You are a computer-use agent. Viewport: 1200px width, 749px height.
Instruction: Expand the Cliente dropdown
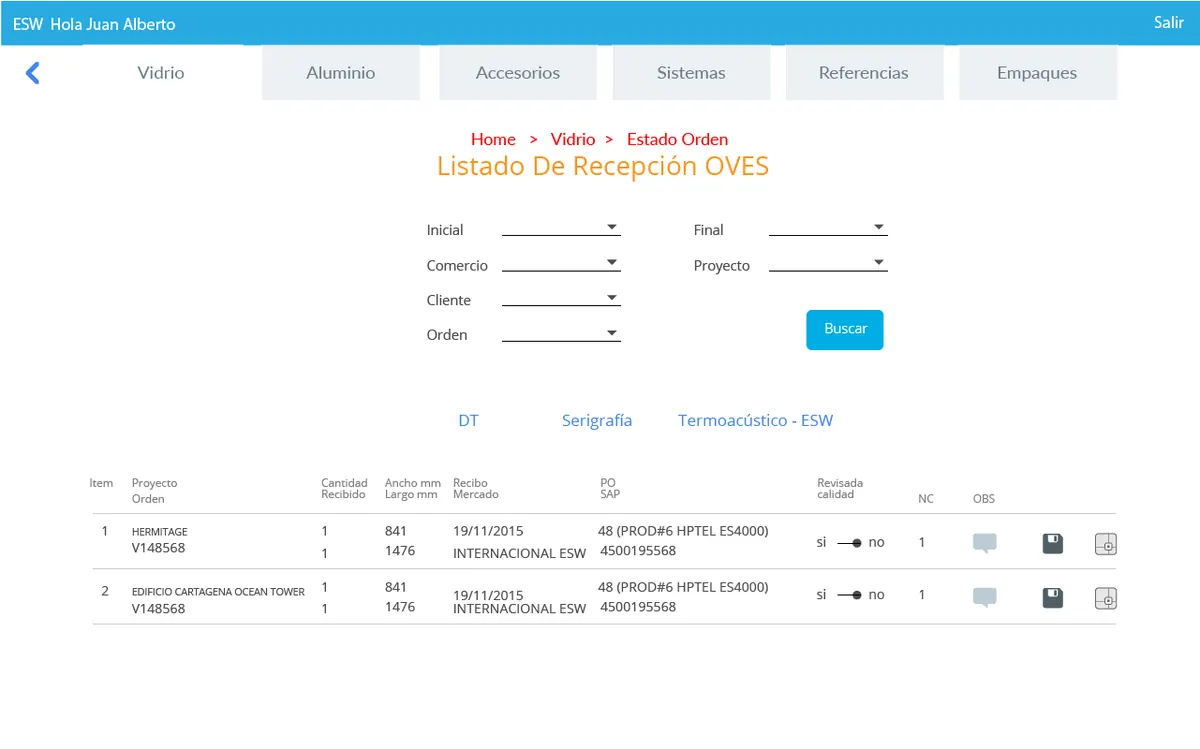561,298
